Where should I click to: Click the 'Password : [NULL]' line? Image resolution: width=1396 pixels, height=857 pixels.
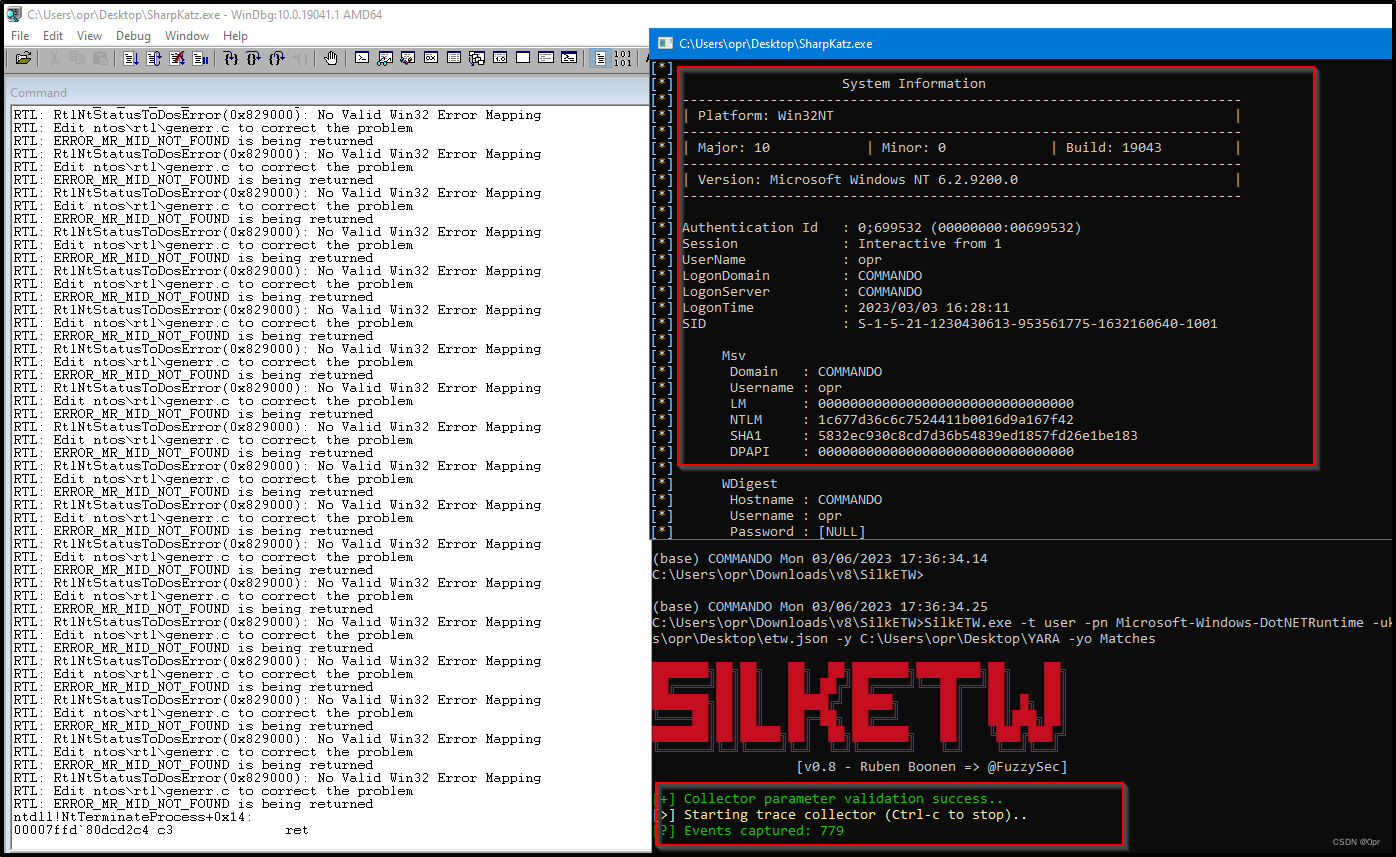(x=797, y=531)
